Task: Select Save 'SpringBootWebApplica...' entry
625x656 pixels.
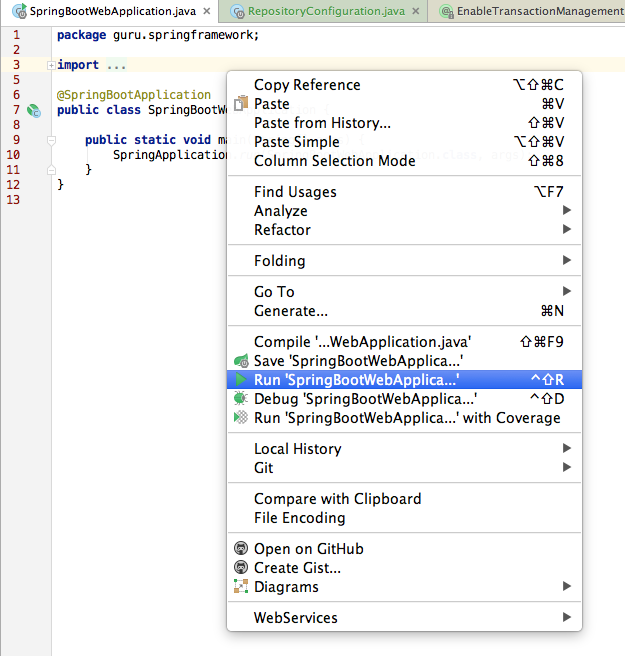Action: pyautogui.click(x=404, y=361)
